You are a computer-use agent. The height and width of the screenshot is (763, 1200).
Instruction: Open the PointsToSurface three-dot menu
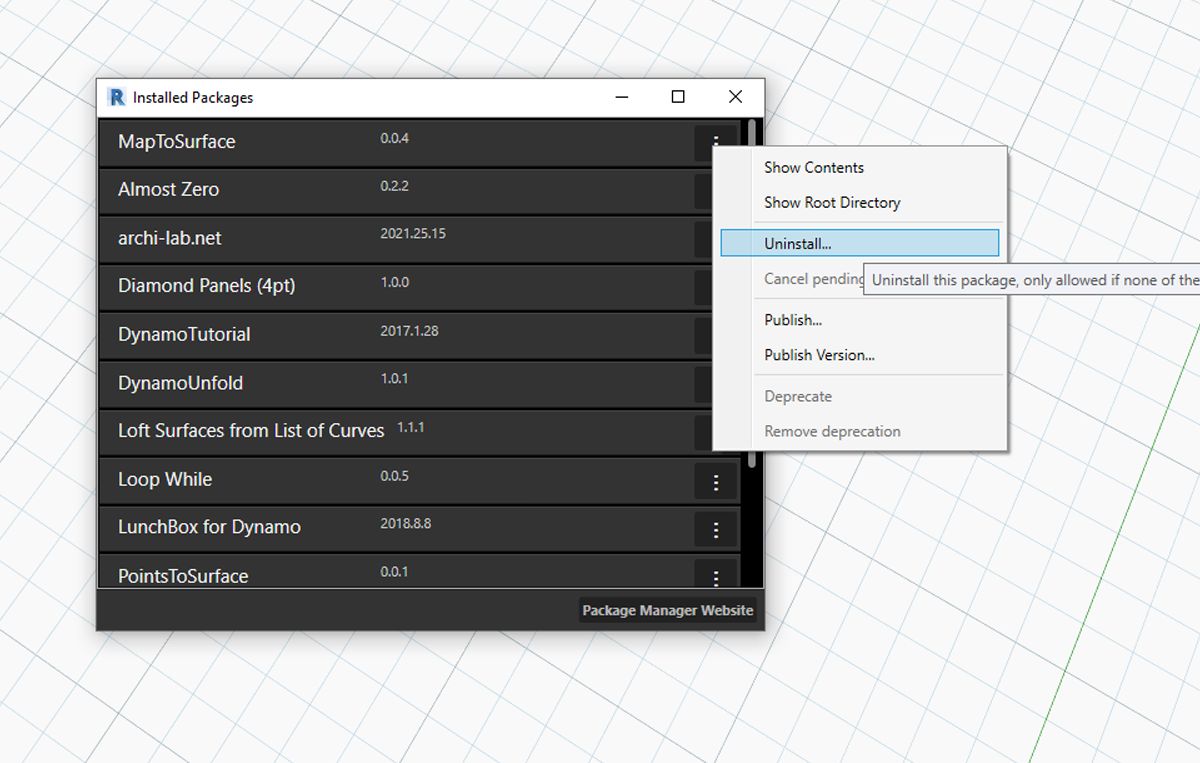(x=716, y=576)
